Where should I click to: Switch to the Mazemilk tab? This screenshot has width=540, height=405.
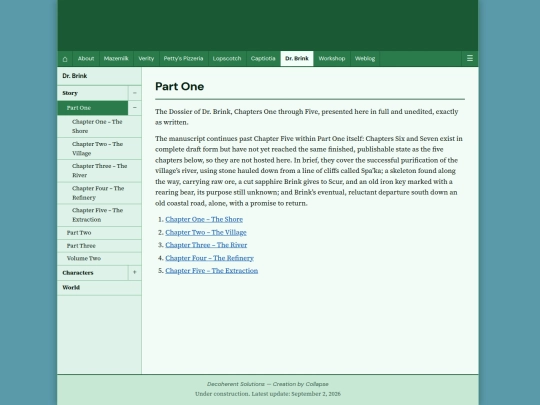(116, 59)
